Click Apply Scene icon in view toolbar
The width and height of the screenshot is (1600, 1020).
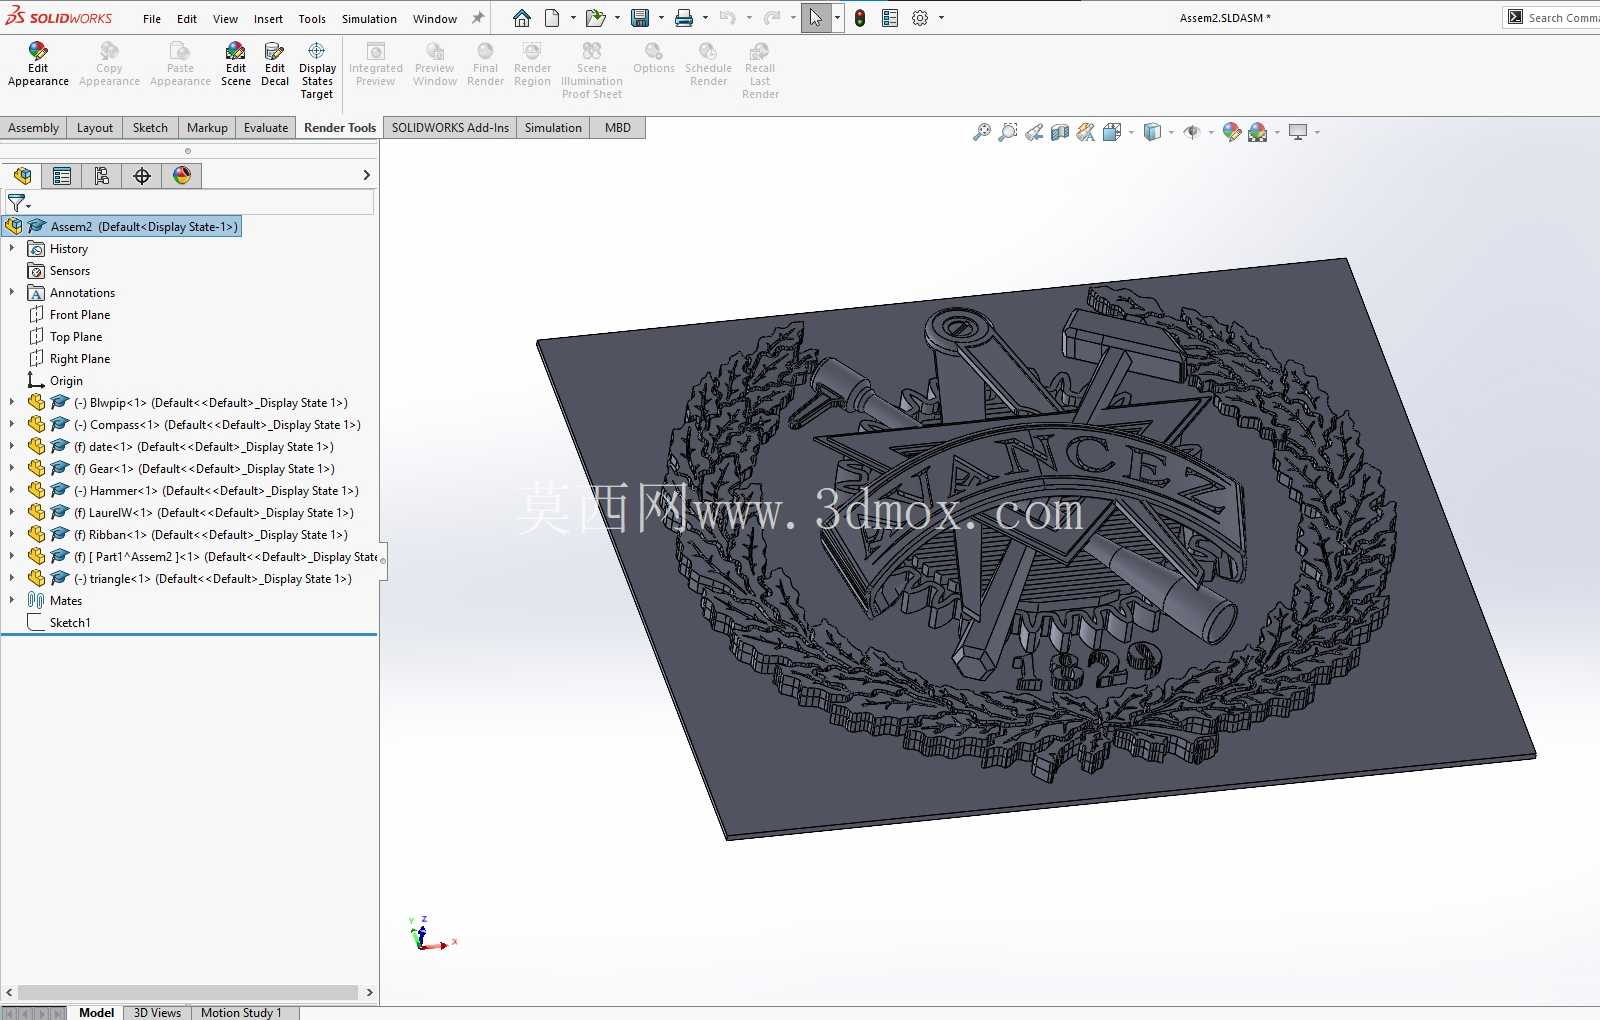pyautogui.click(x=1258, y=132)
